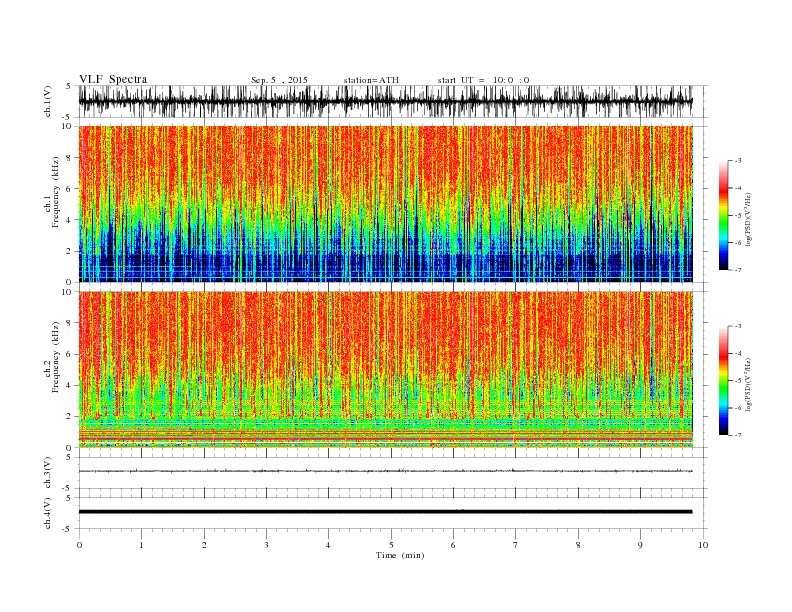Click the ch.1 colorbar "log(PSD)(V²/Hz)" label
This screenshot has height=612, width=792.
click(x=749, y=220)
